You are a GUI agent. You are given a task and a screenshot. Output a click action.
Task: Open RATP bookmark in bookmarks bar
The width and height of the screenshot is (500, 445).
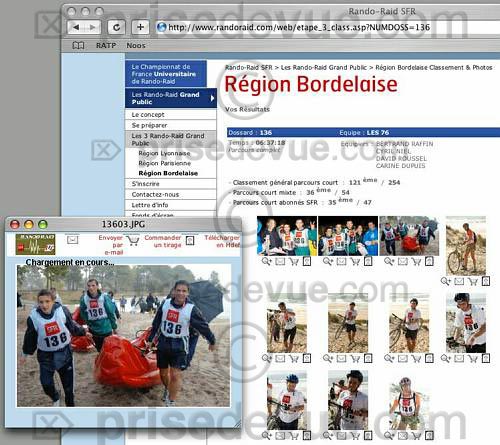(x=106, y=45)
